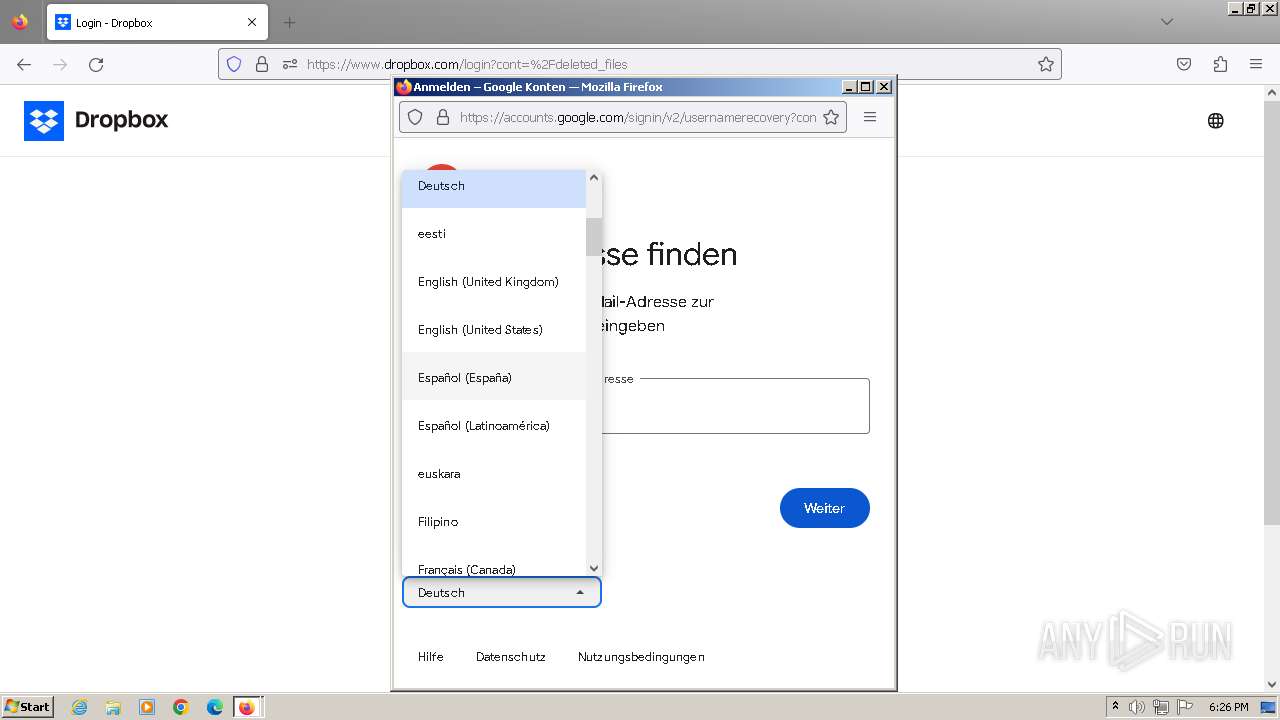Open the Hilfe link

[x=431, y=657]
